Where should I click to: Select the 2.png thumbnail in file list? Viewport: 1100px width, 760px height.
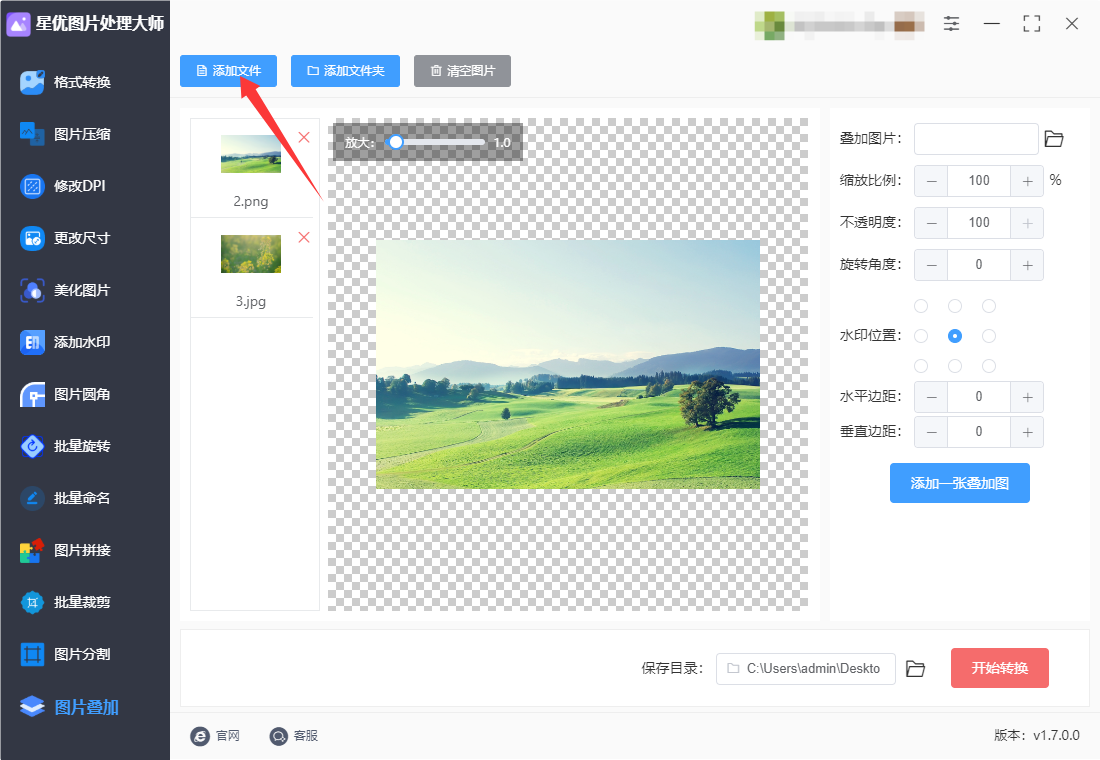(250, 154)
